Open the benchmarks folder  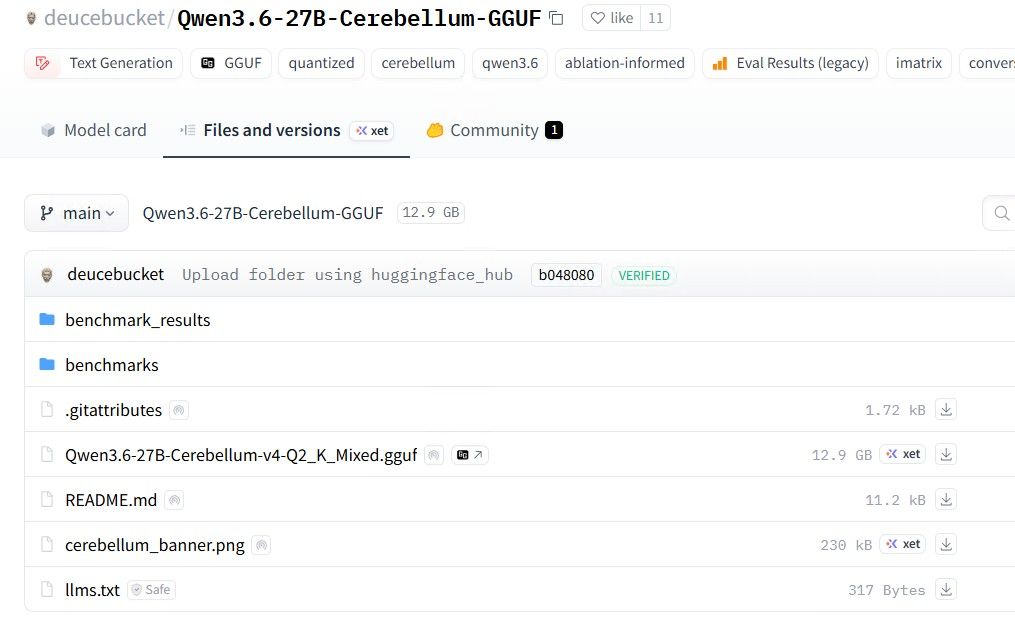112,365
